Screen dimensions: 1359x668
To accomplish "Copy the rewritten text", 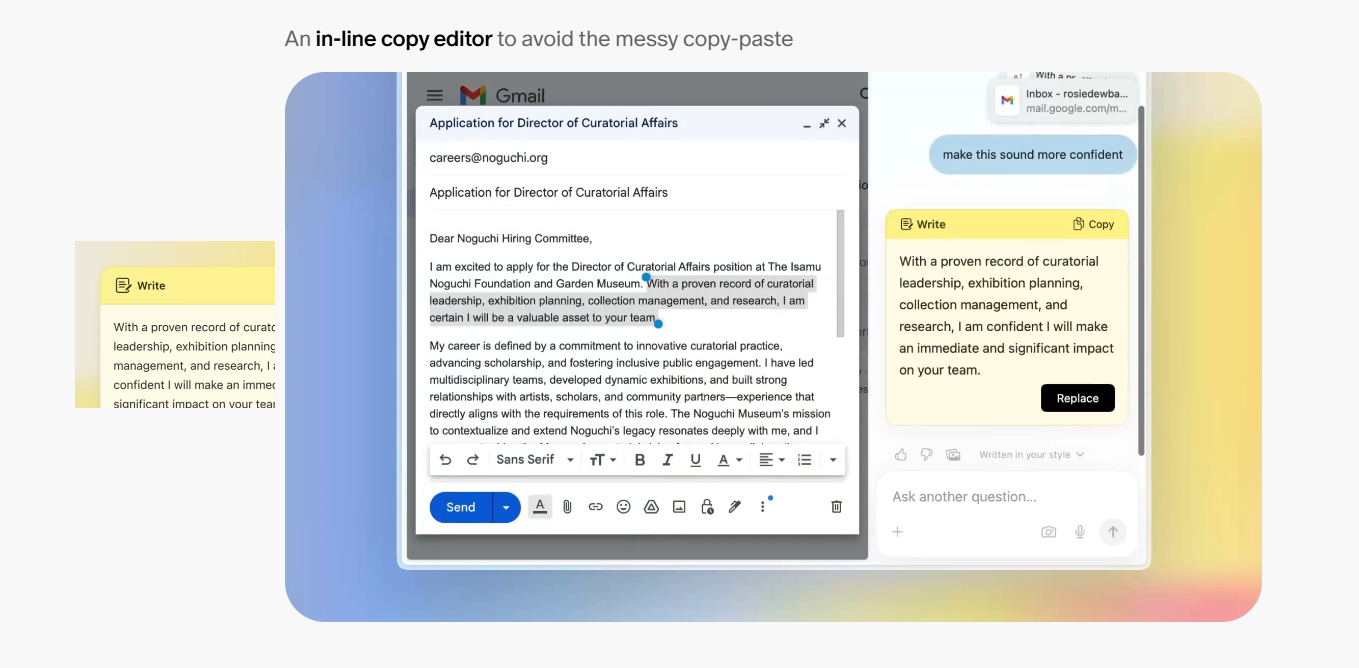I will [1093, 224].
